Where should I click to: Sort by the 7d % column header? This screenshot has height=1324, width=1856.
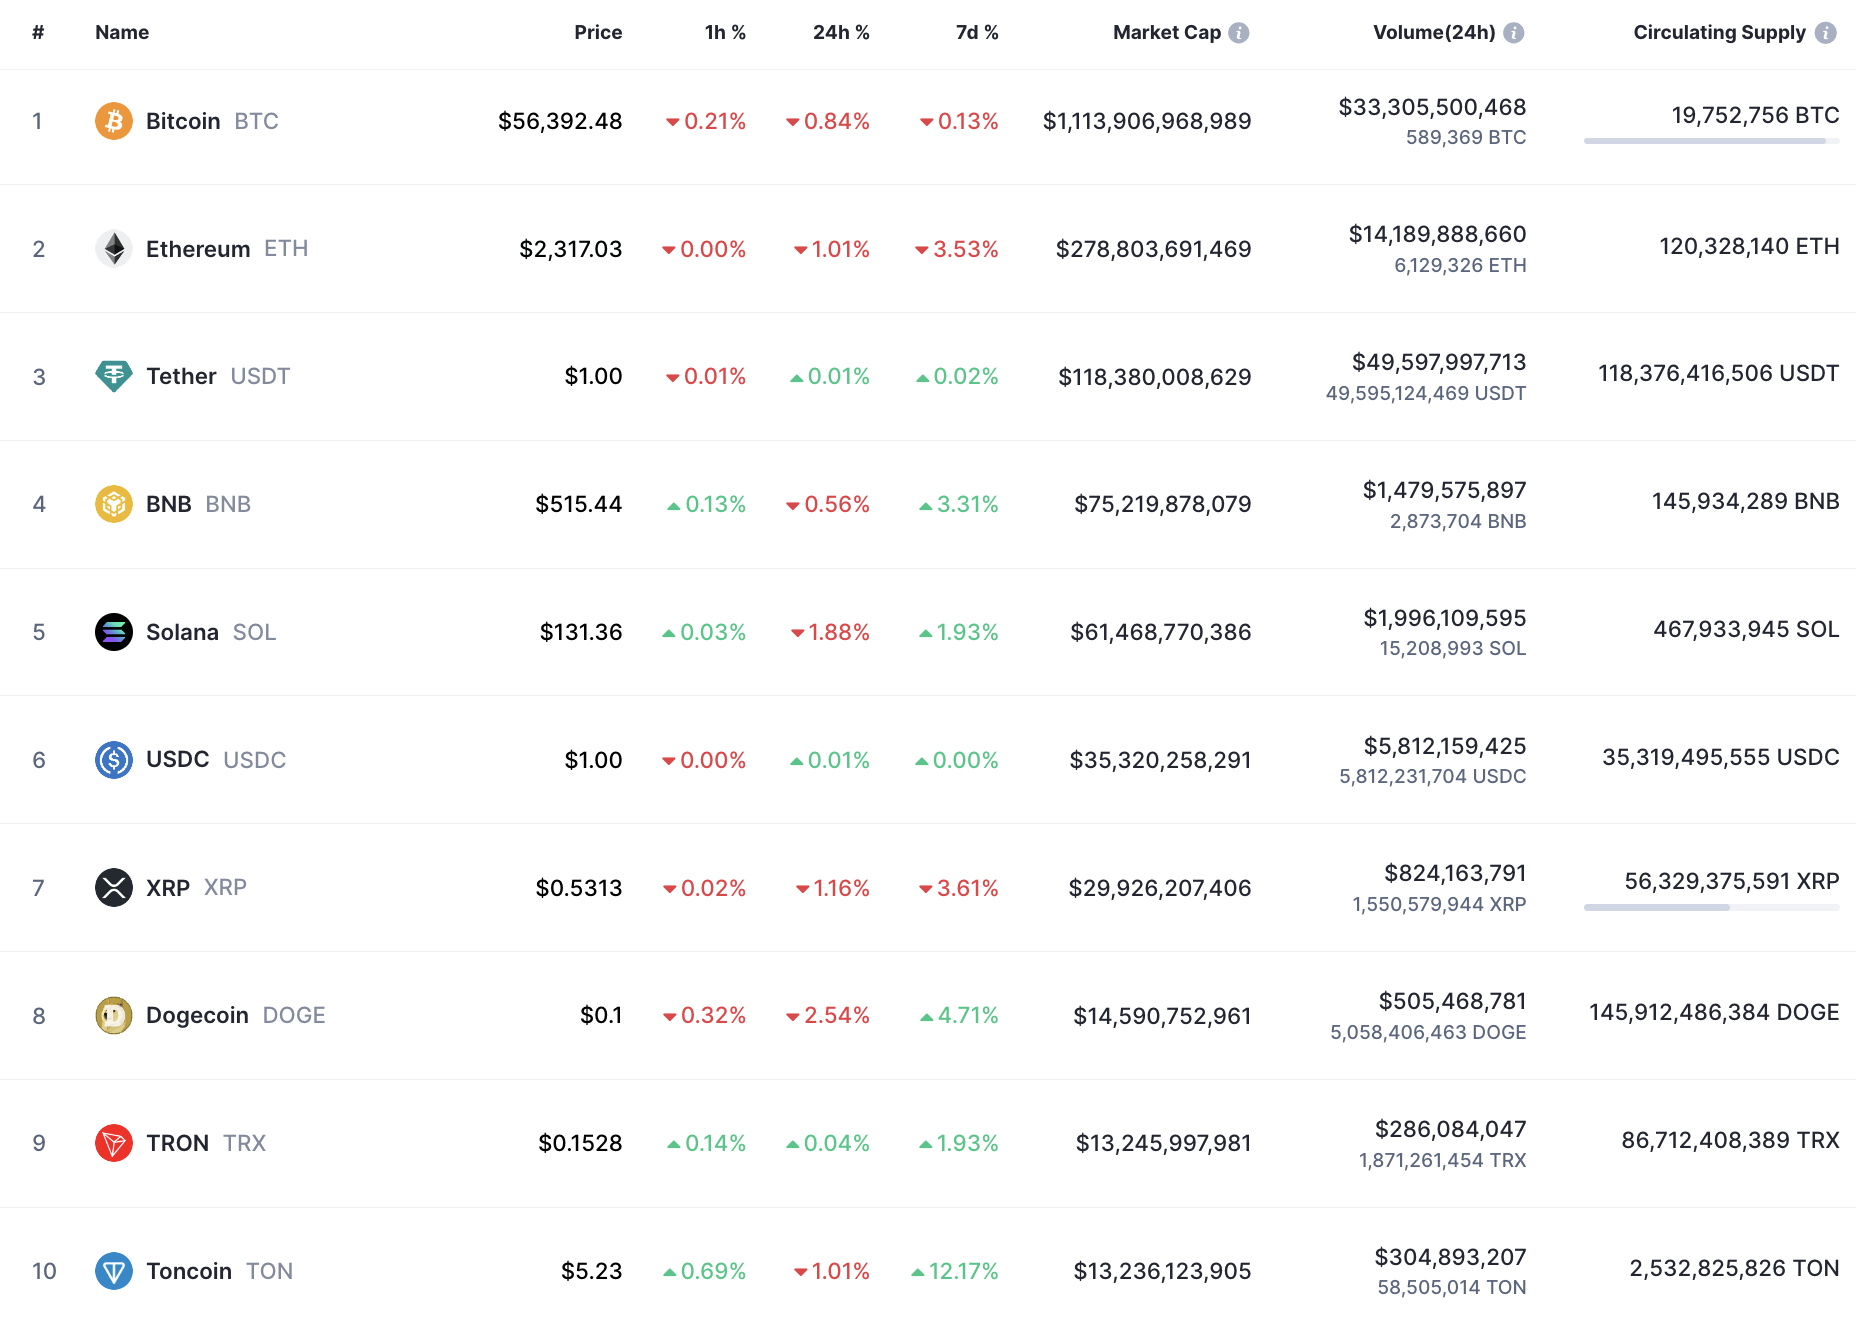pos(977,33)
